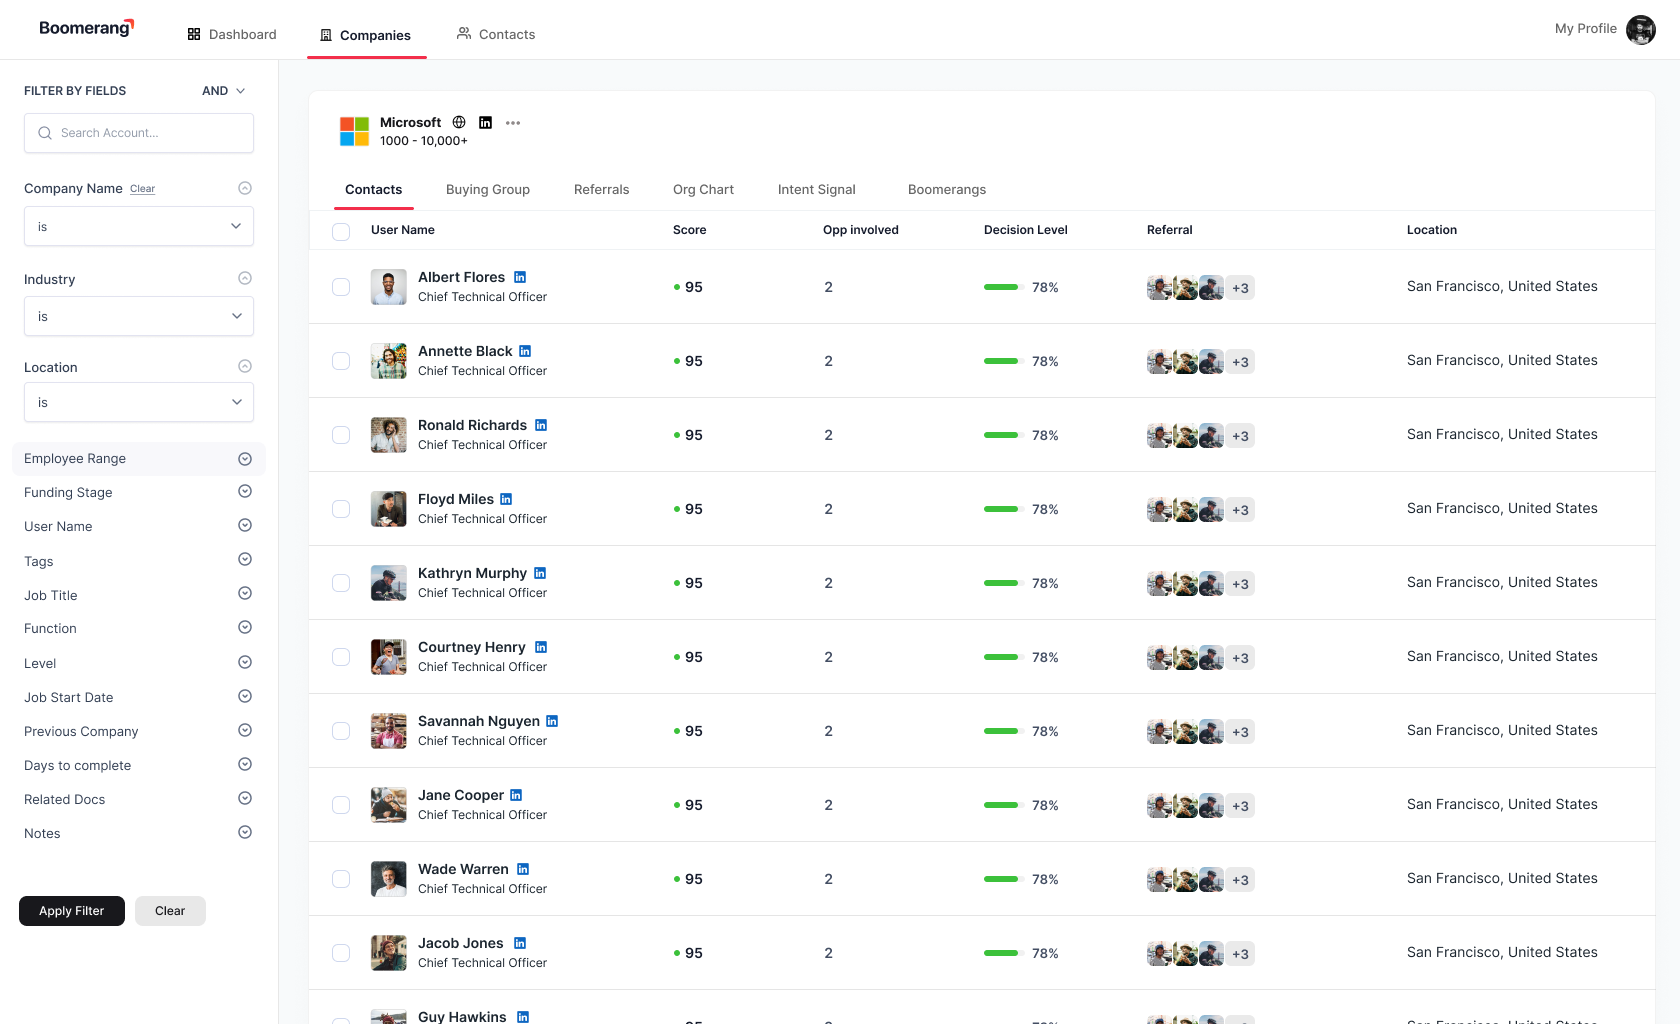Check the box for Kathryn Murphy
The width and height of the screenshot is (1680, 1024).
pyautogui.click(x=341, y=583)
